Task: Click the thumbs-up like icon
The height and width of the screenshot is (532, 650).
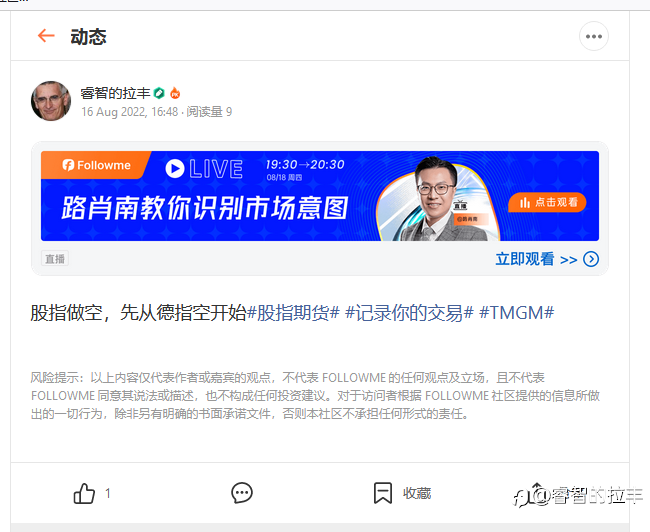Action: (x=84, y=493)
